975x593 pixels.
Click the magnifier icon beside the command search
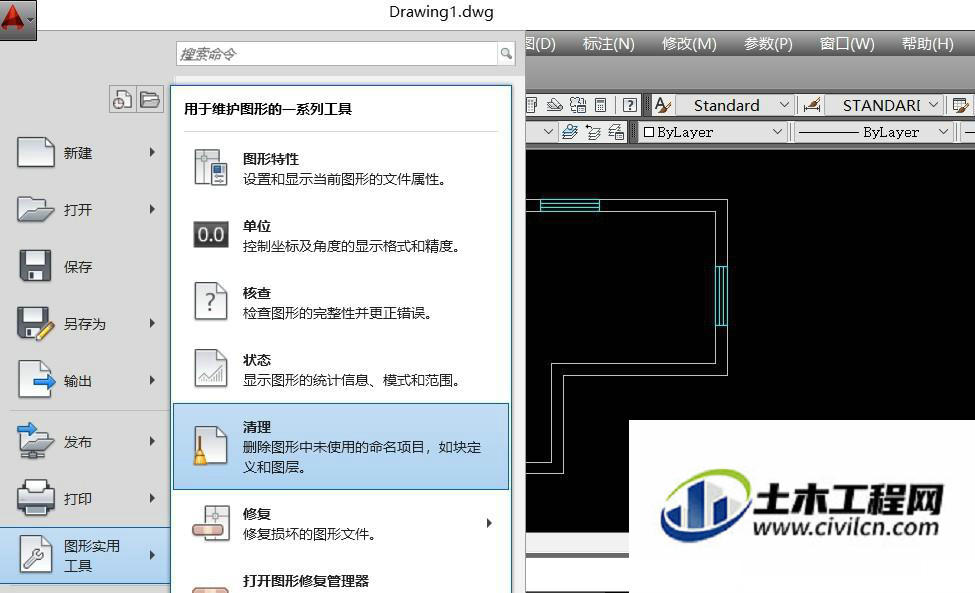[506, 53]
